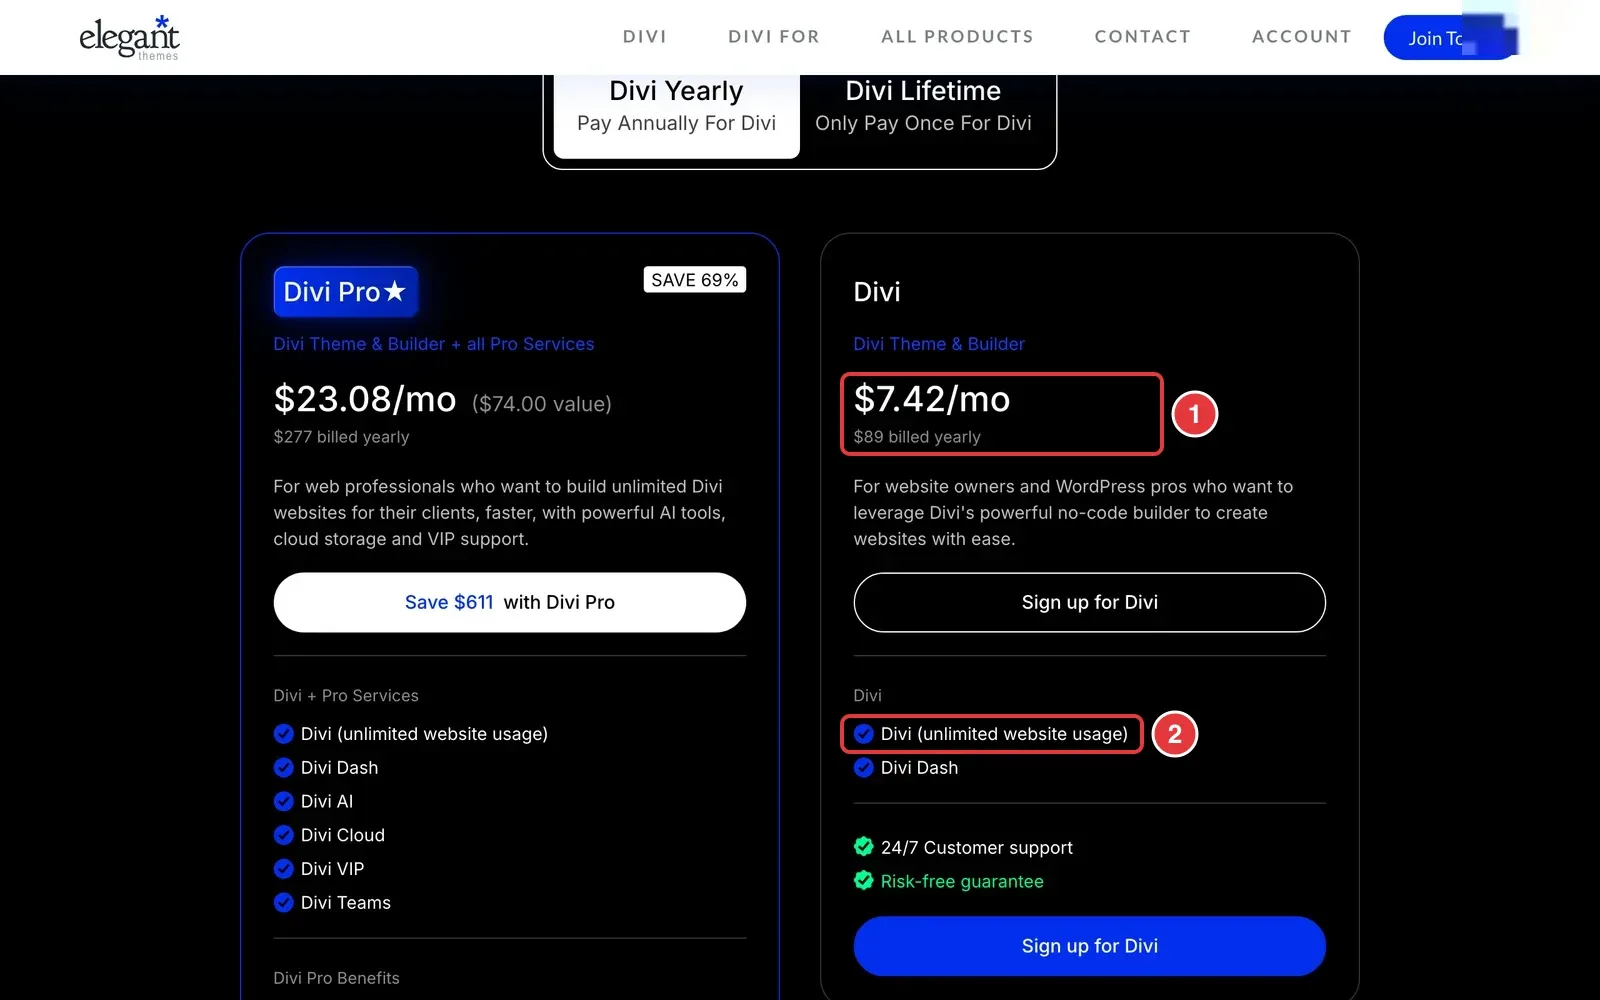Screen dimensions: 1600x1000
Task: Click checkmark icon beside Divi Teams
Action: point(284,902)
